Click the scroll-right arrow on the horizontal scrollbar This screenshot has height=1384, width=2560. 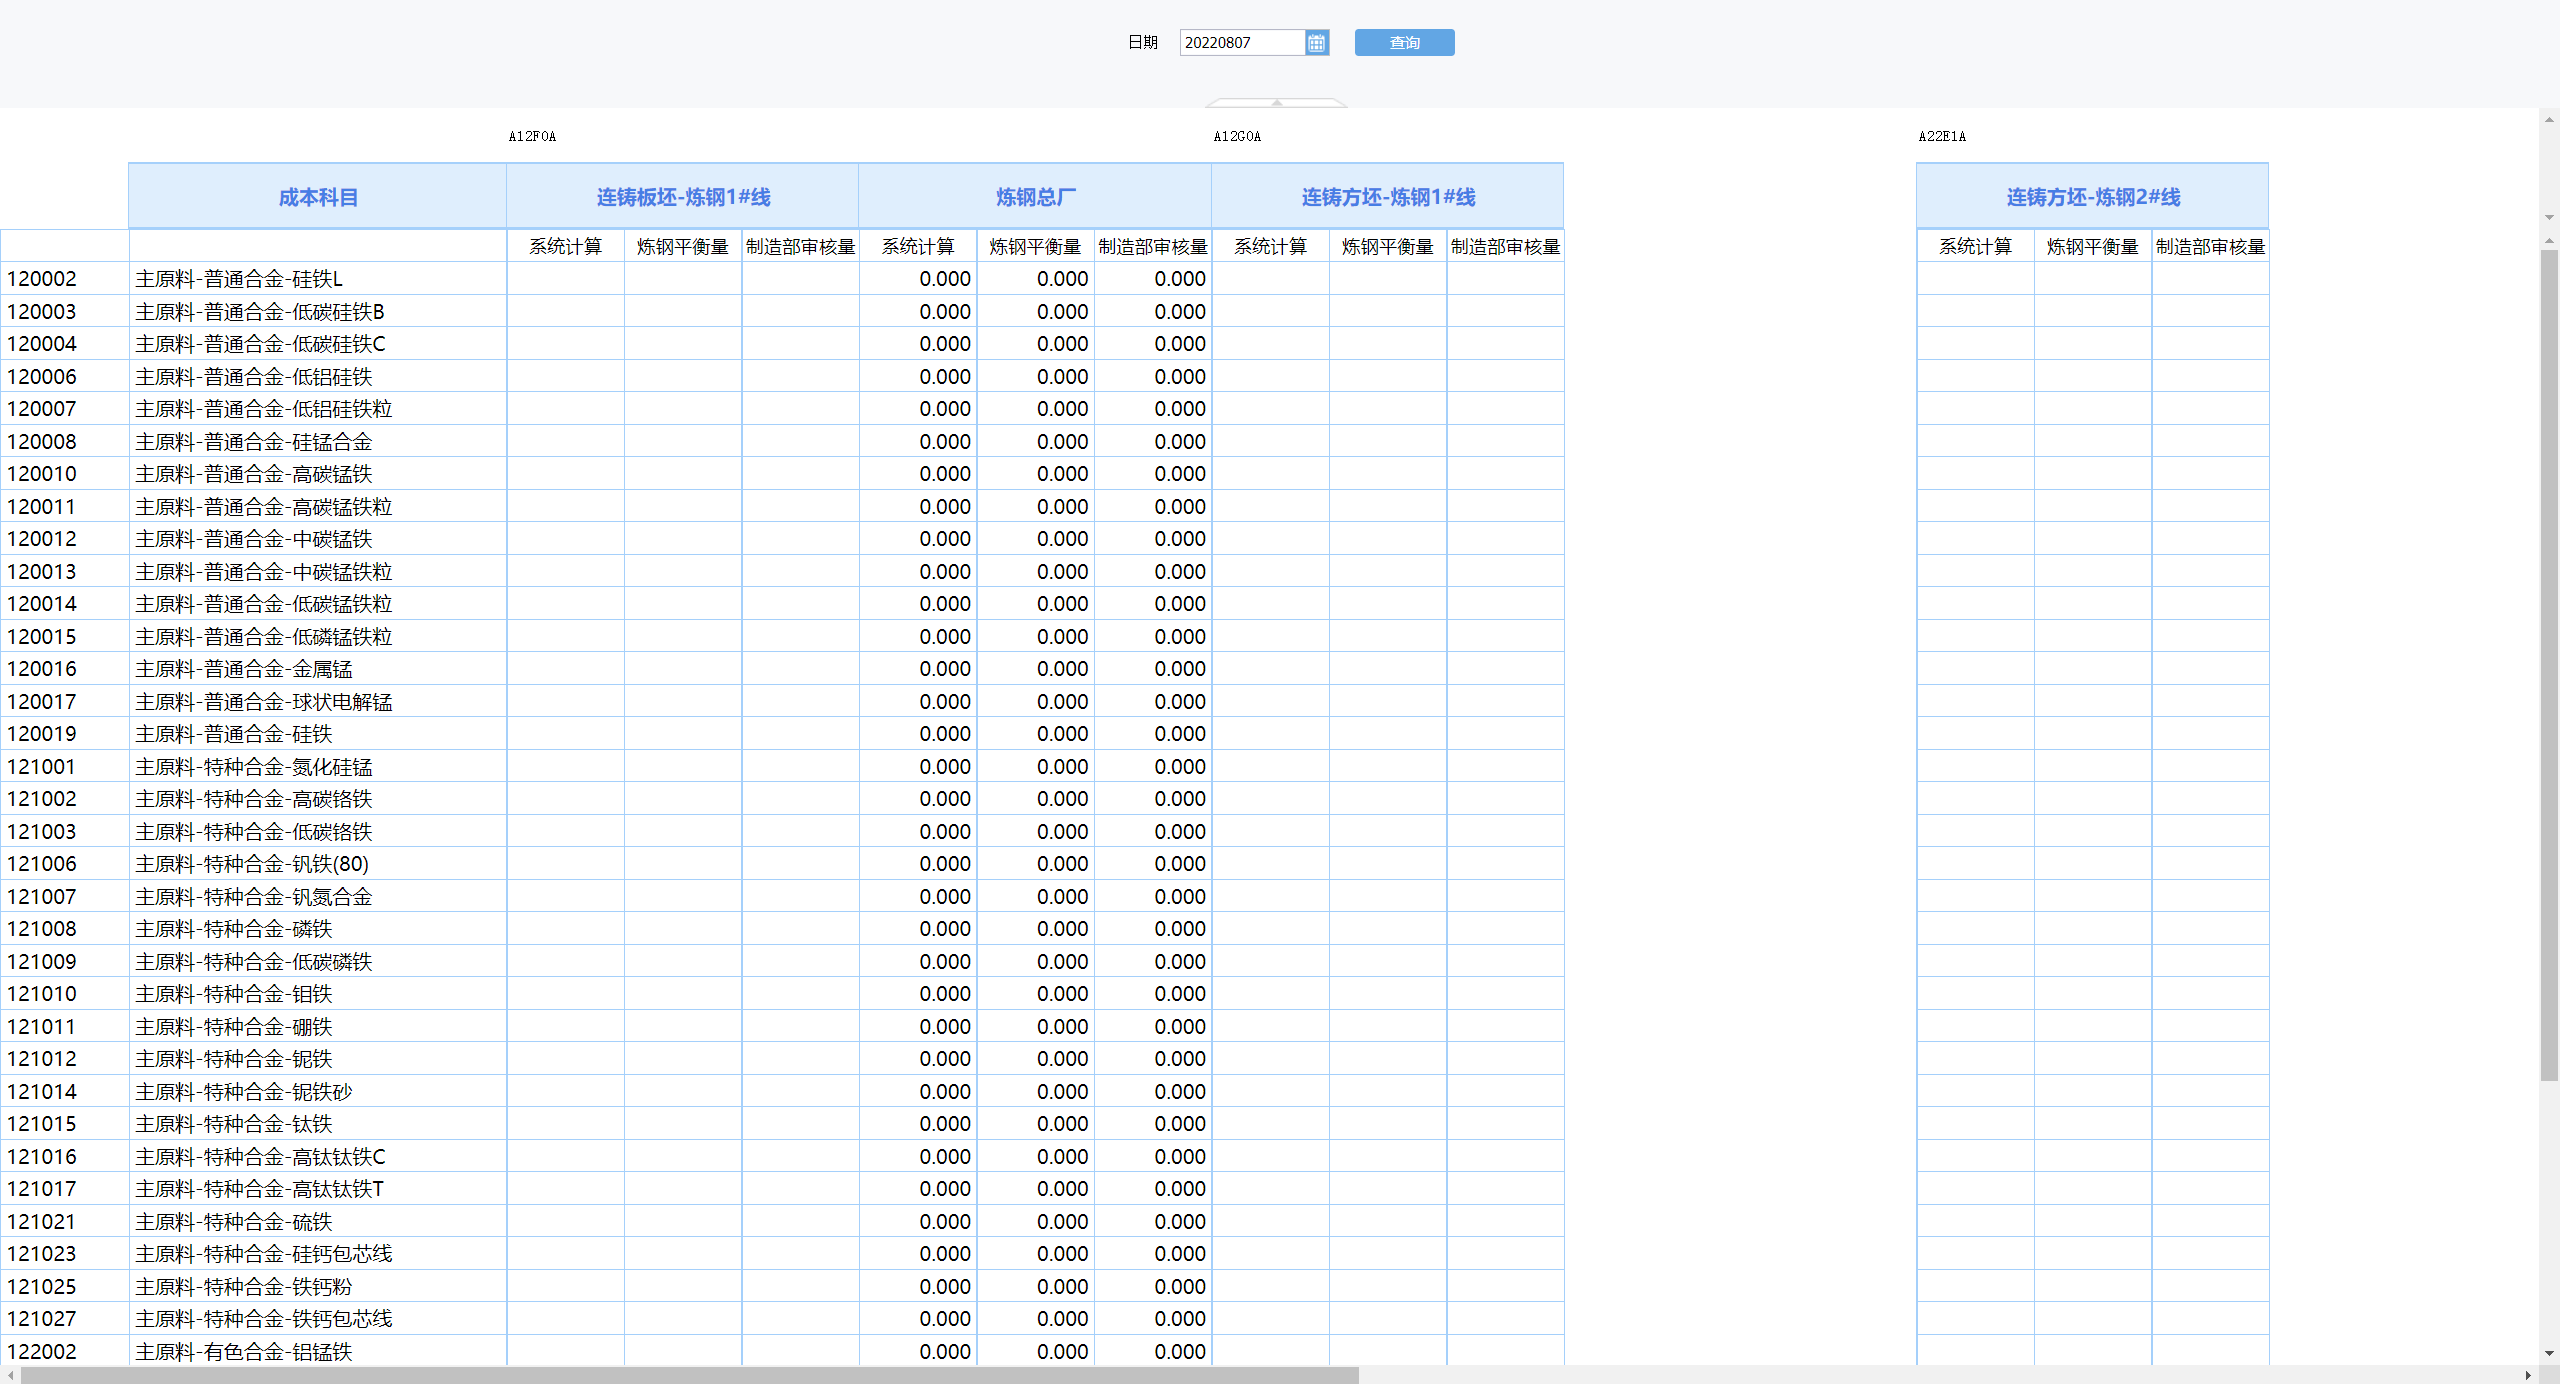[2529, 1376]
